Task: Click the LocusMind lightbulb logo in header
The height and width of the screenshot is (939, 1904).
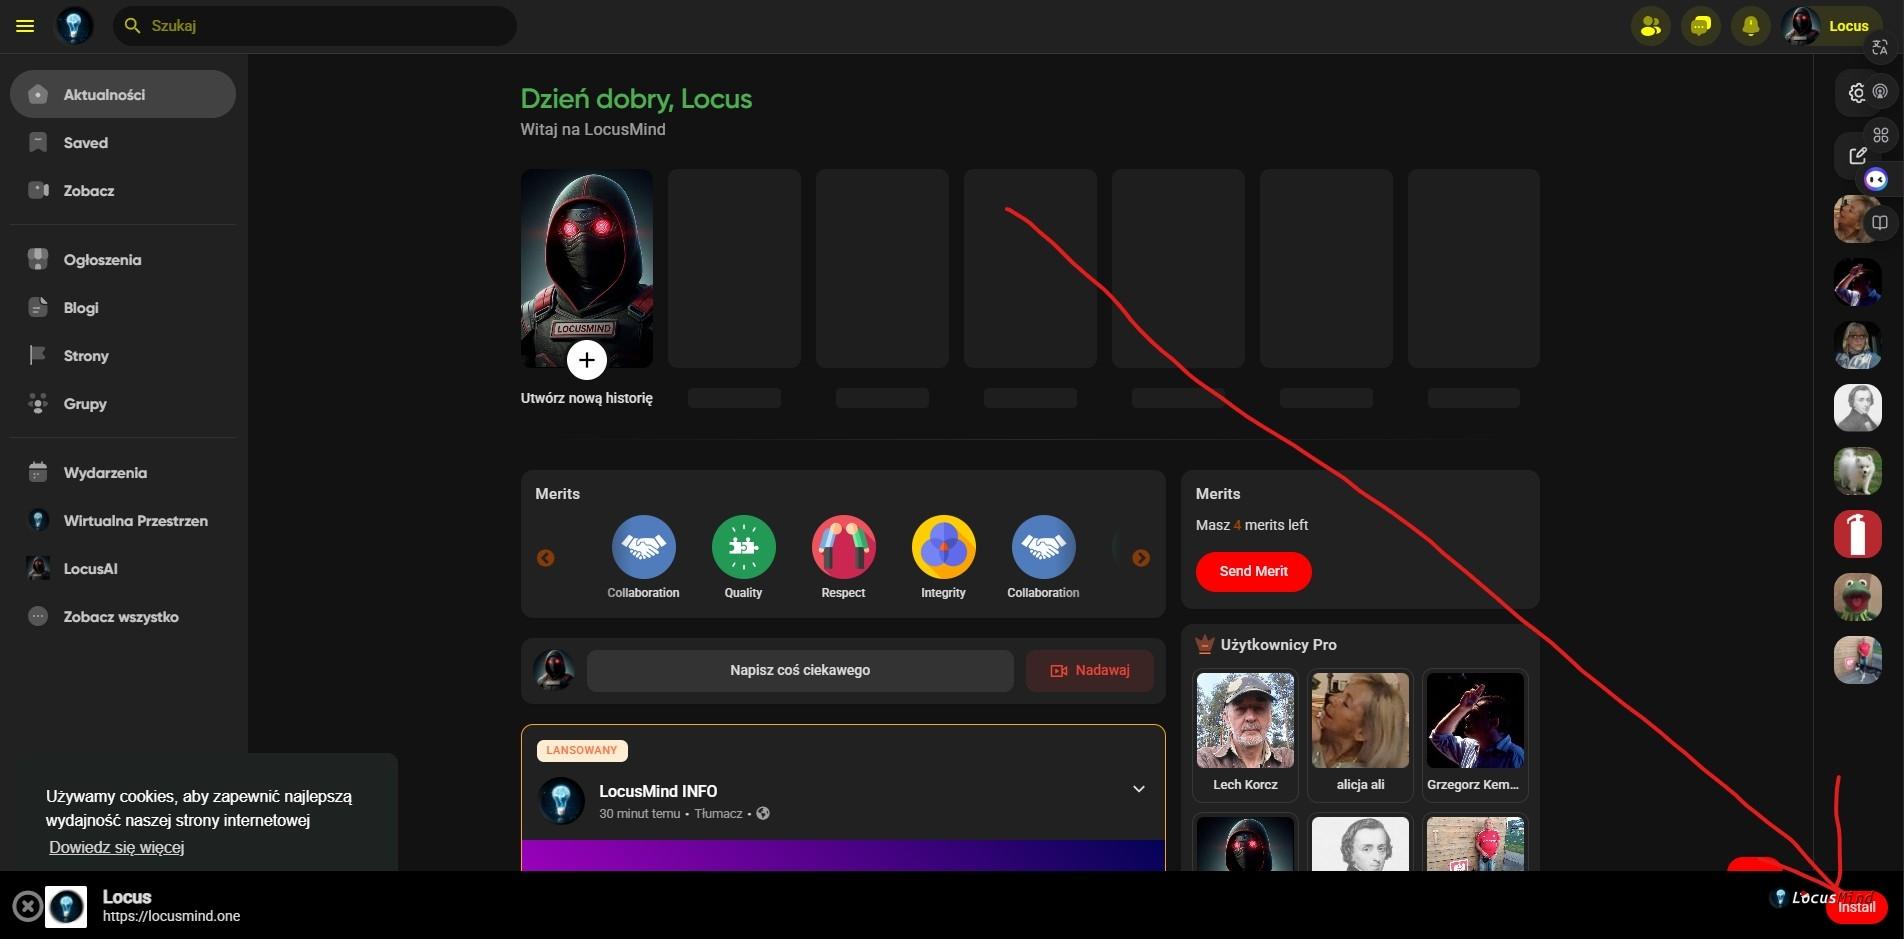Action: pos(74,25)
